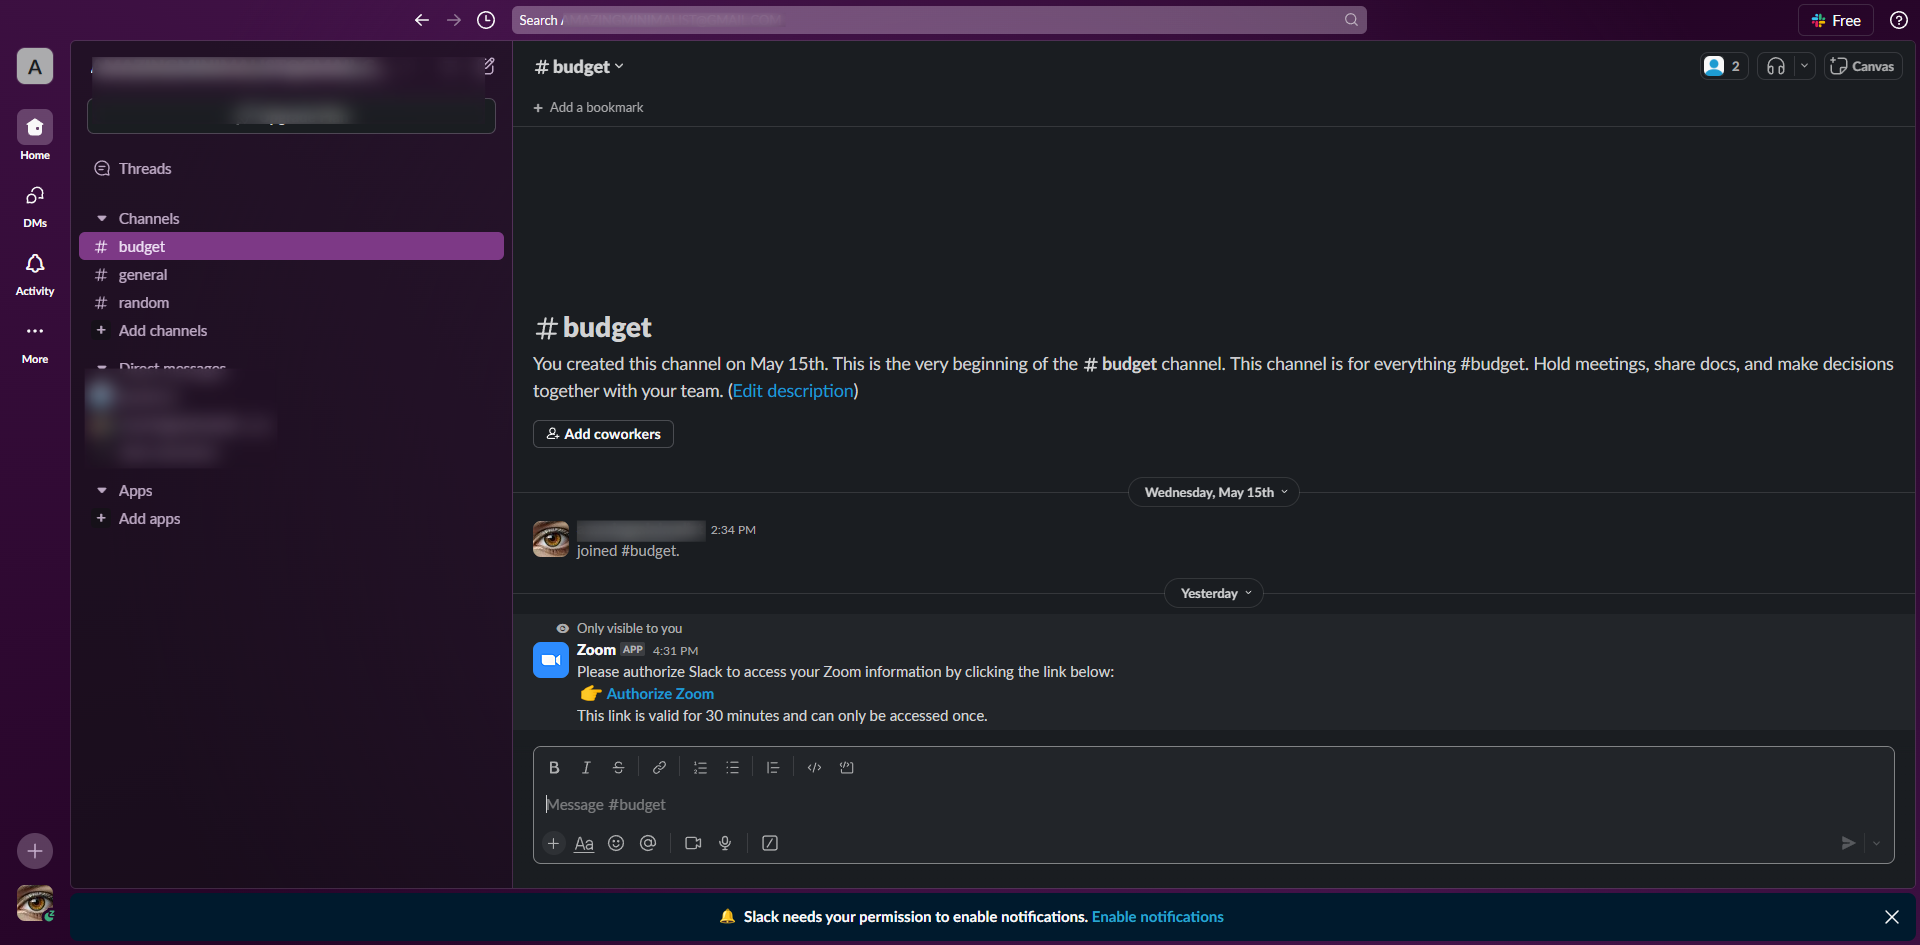Image resolution: width=1920 pixels, height=945 pixels.
Task: Open the slash shortcuts menu icon
Action: point(770,843)
